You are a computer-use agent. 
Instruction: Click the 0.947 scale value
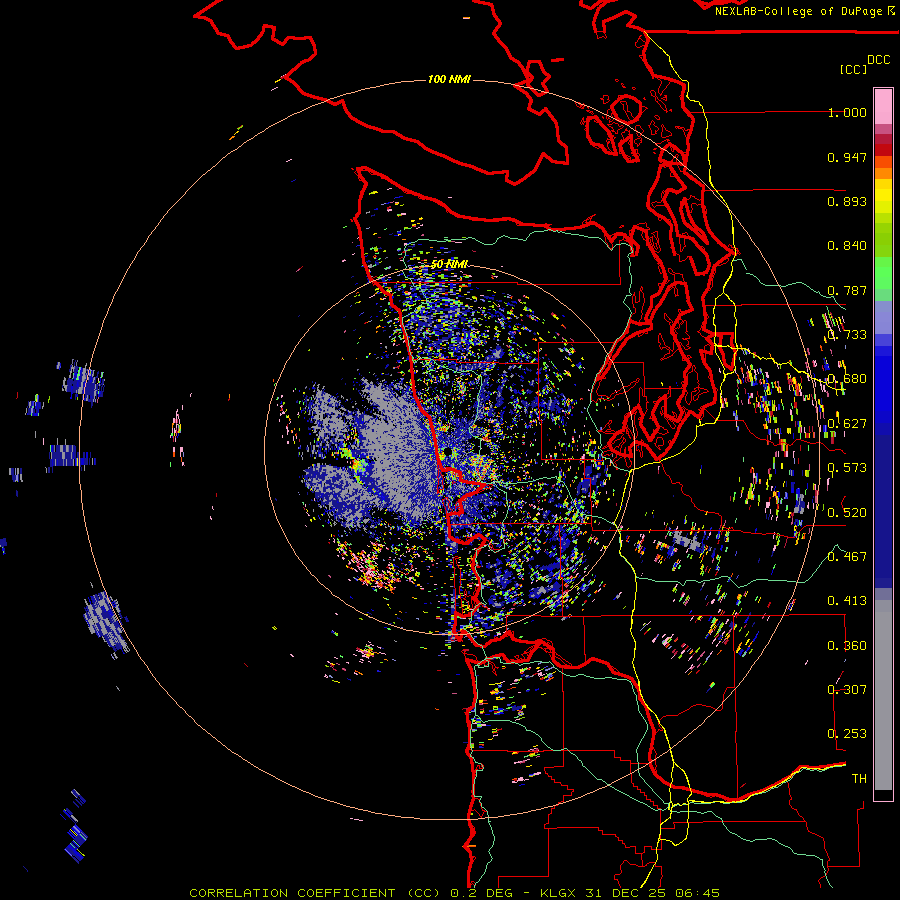tap(847, 157)
